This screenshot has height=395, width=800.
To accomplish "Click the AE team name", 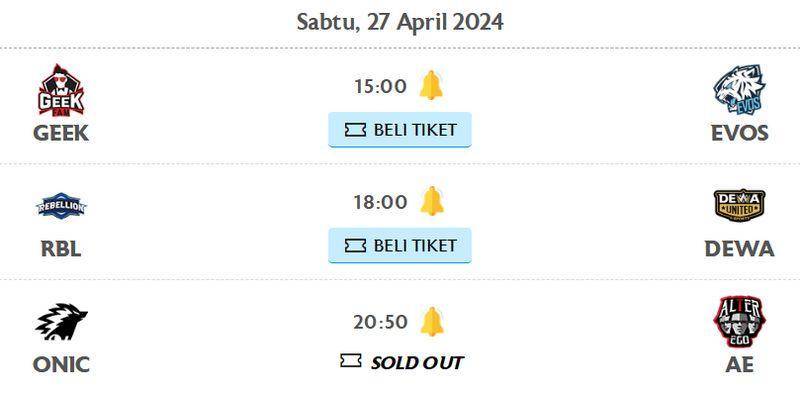I will pos(739,365).
